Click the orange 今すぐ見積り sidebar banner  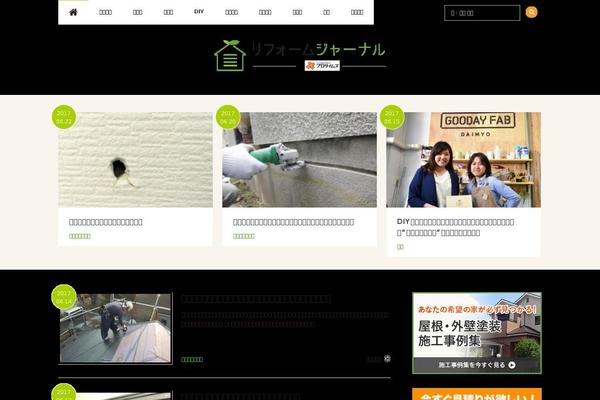pos(477,394)
